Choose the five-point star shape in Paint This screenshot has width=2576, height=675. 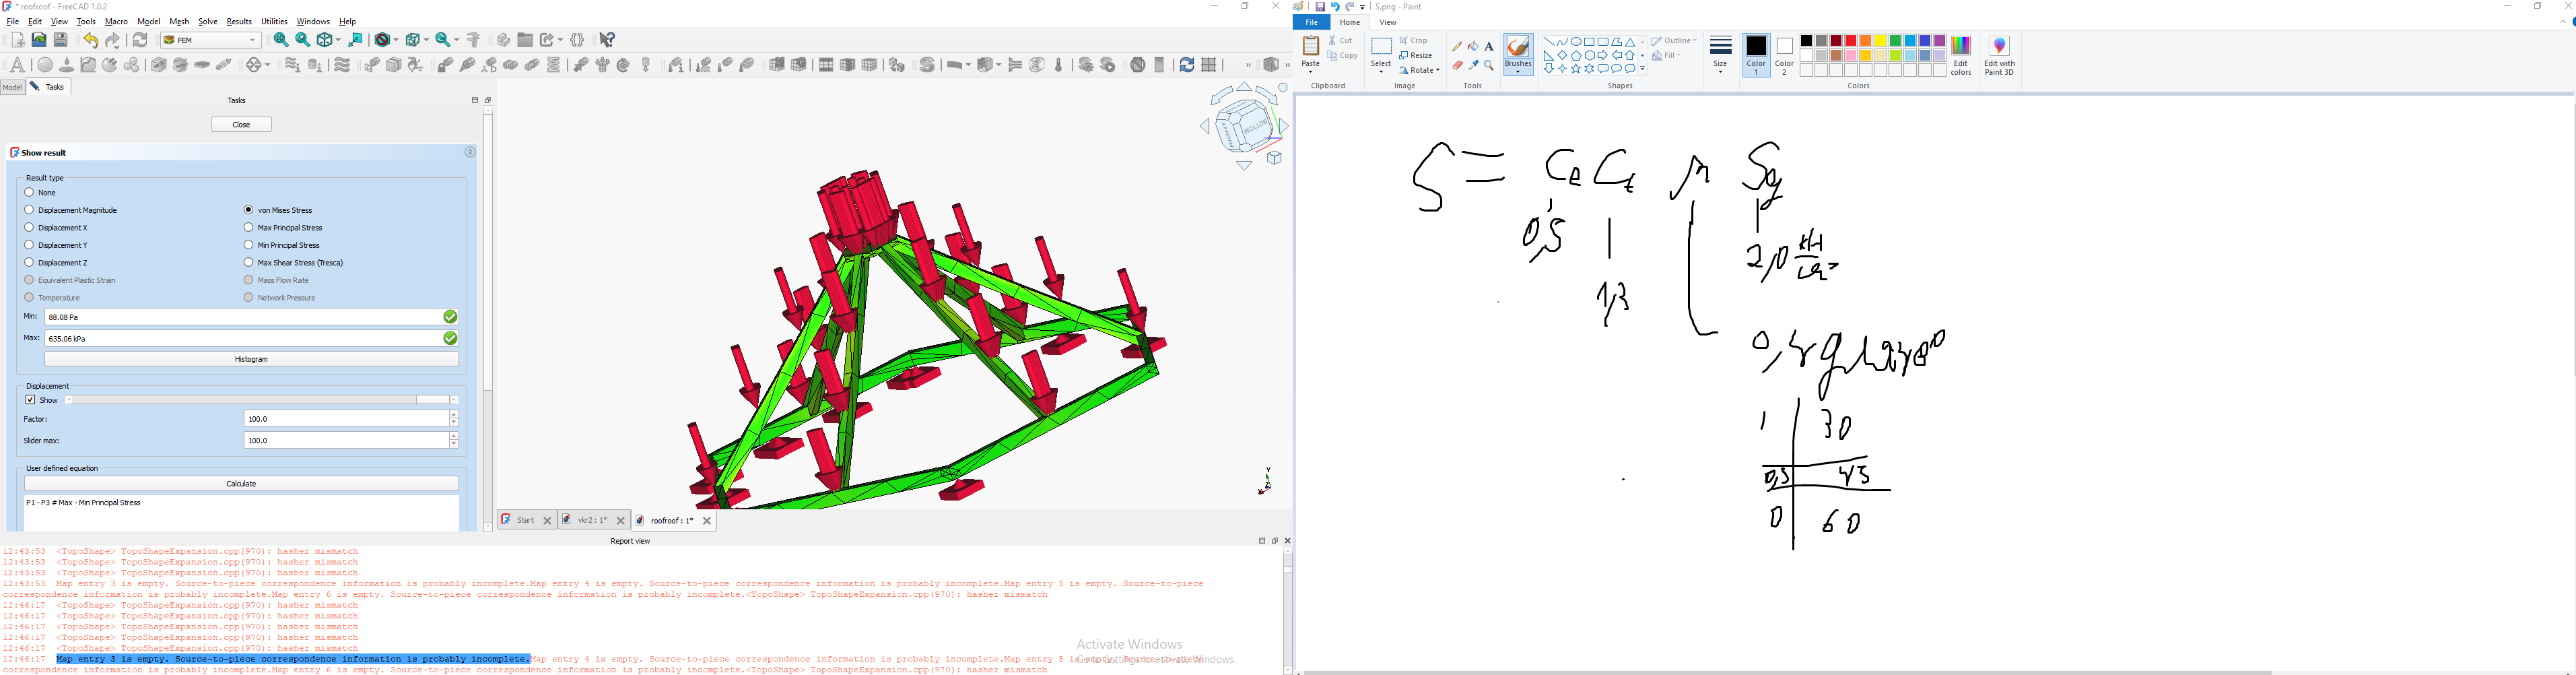1576,69
